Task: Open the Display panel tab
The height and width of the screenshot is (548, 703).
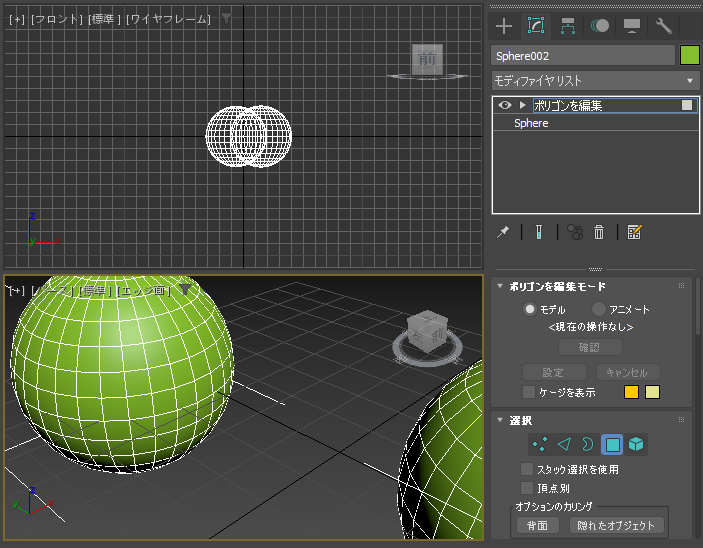Action: point(632,26)
